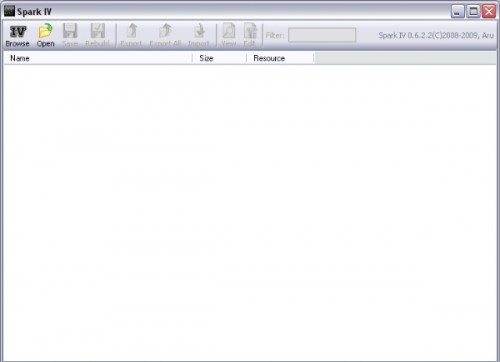Select the Export All toolbar icon
500x362 pixels.
tap(166, 31)
